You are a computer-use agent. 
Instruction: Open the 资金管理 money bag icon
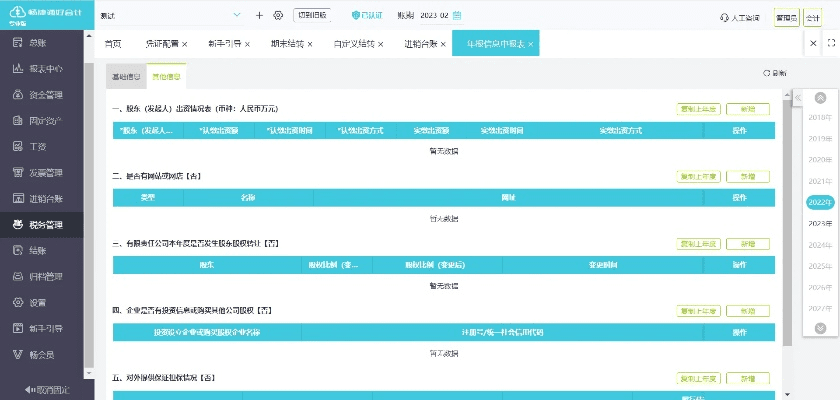tap(18, 95)
